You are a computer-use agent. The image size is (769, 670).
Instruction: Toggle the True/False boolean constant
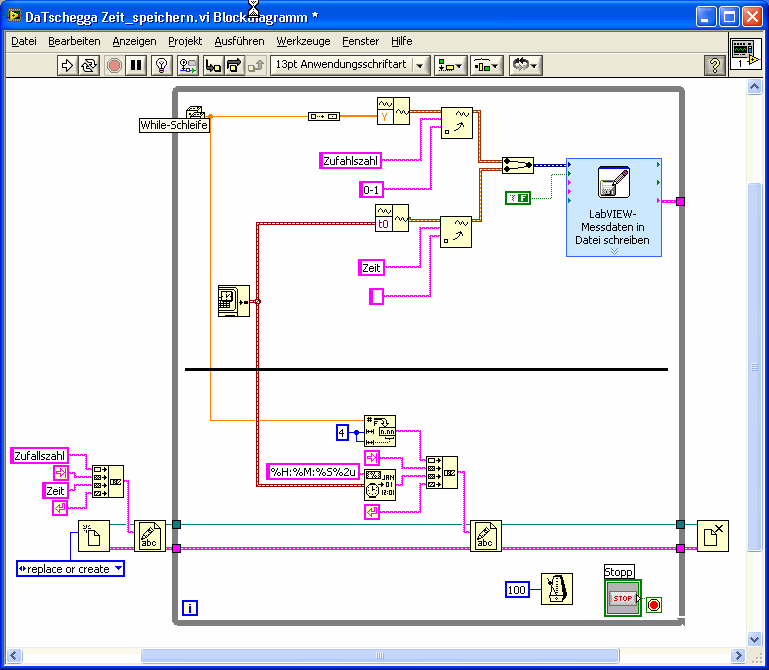(518, 198)
